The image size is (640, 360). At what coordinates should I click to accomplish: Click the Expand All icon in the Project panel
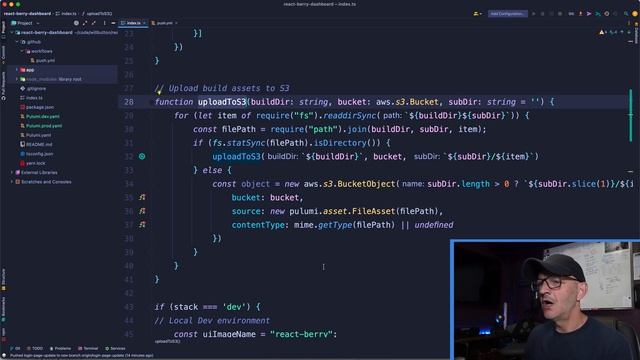(x=85, y=23)
